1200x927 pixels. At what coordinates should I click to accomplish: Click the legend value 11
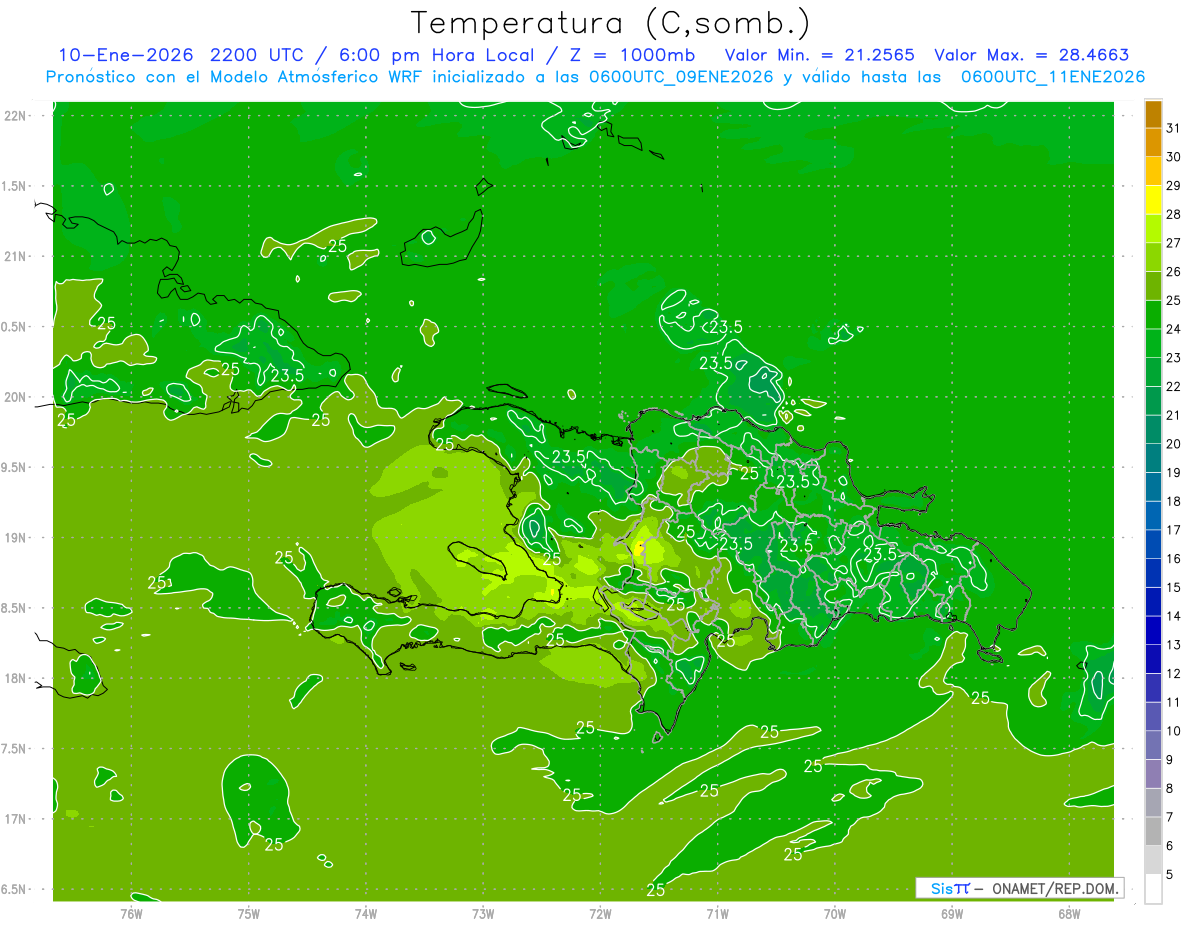pos(1174,702)
